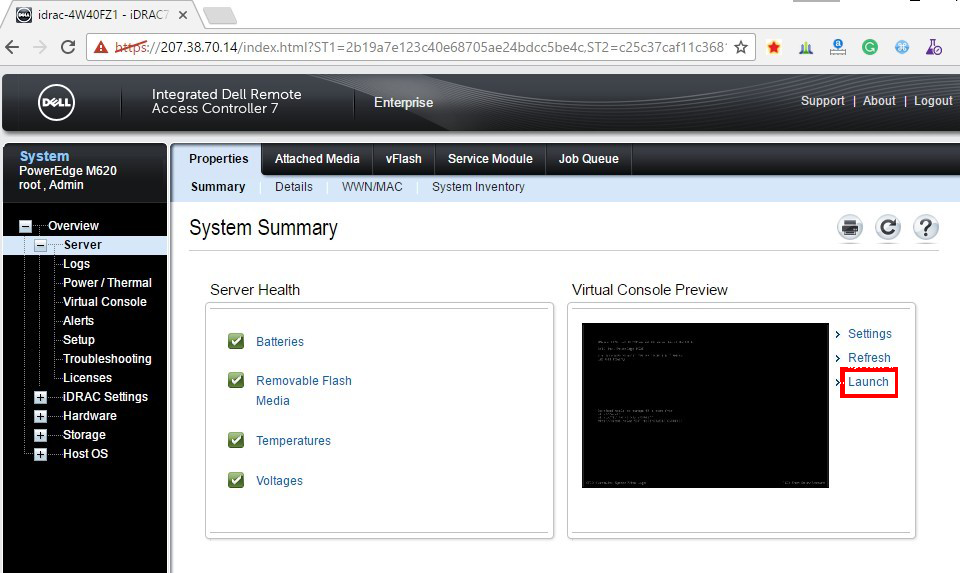This screenshot has height=573, width=960.
Task: Select the Summary sub-tab
Action: point(218,187)
